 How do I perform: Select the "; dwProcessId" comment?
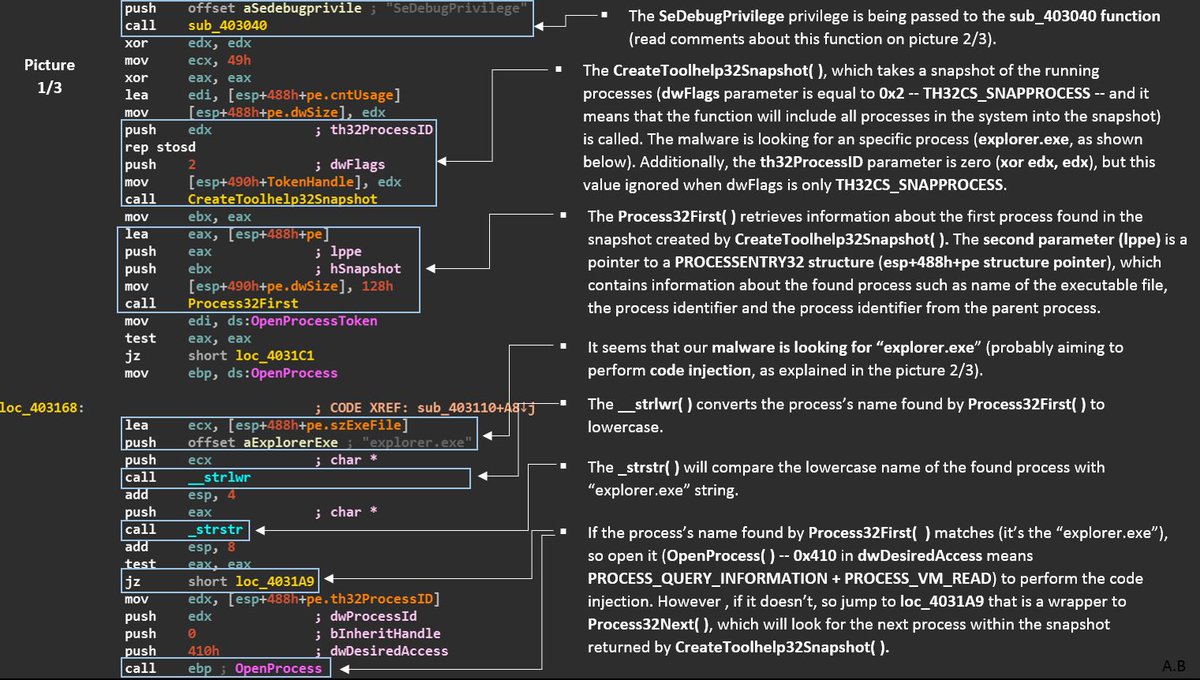pyautogui.click(x=365, y=616)
